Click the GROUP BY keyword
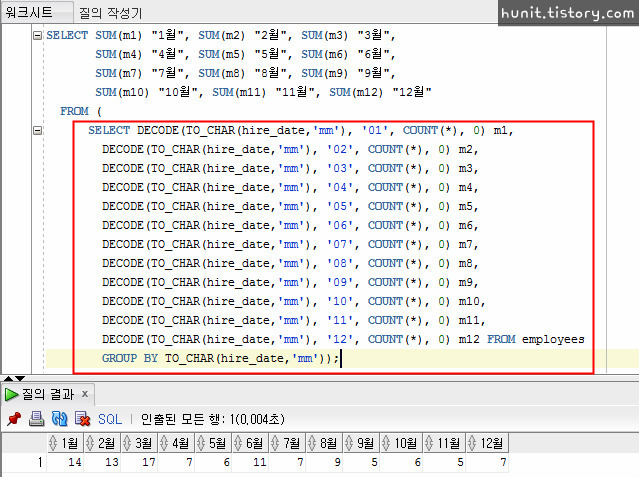 pos(130,358)
